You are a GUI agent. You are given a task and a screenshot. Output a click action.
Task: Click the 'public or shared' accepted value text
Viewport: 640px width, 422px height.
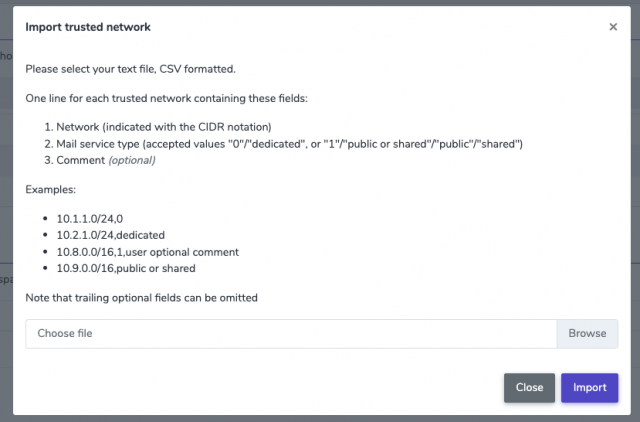pyautogui.click(x=387, y=144)
